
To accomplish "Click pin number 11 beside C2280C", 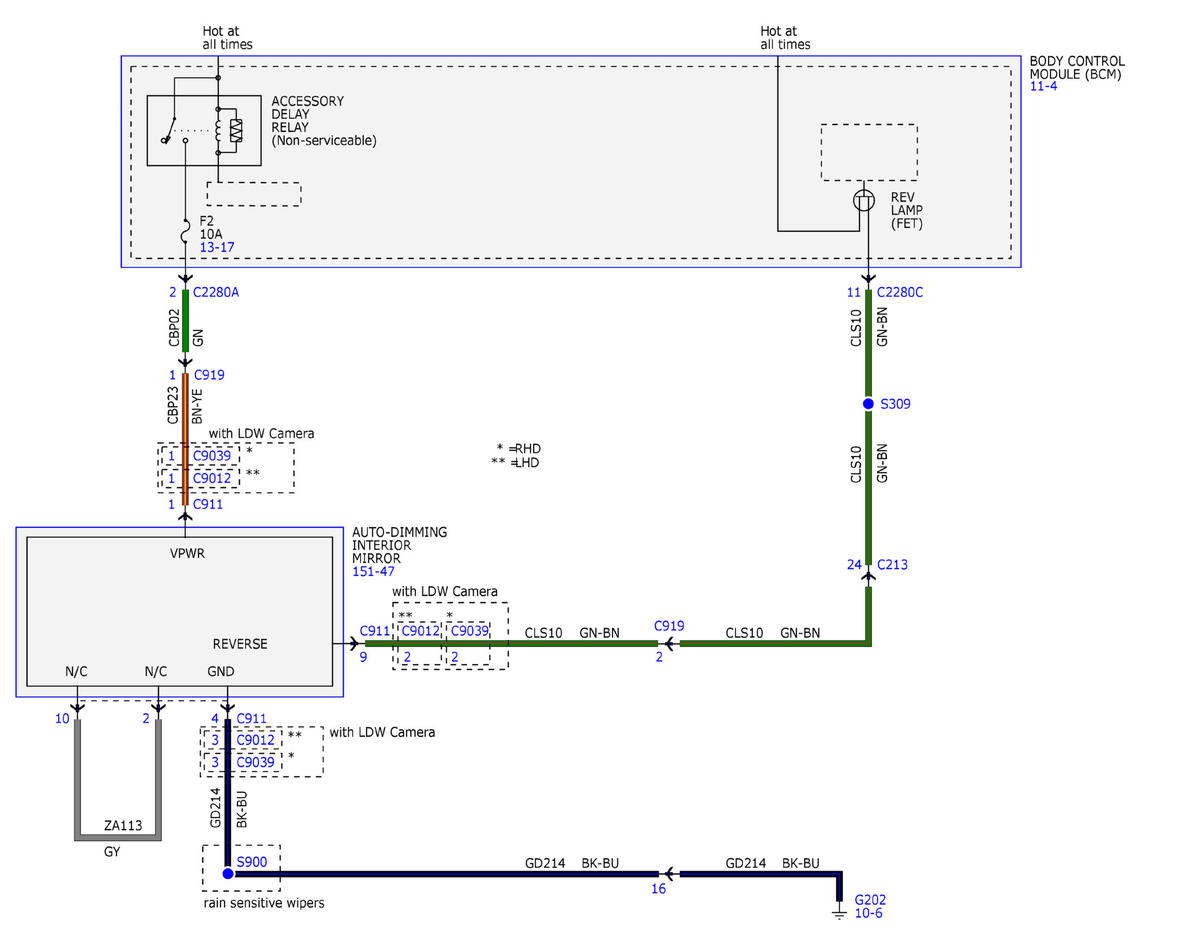I will pos(853,293).
